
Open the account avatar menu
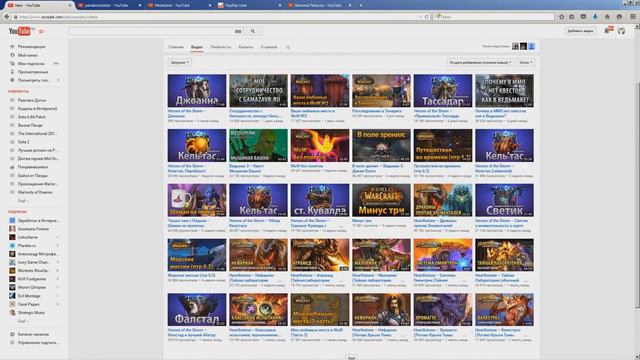pos(621,31)
